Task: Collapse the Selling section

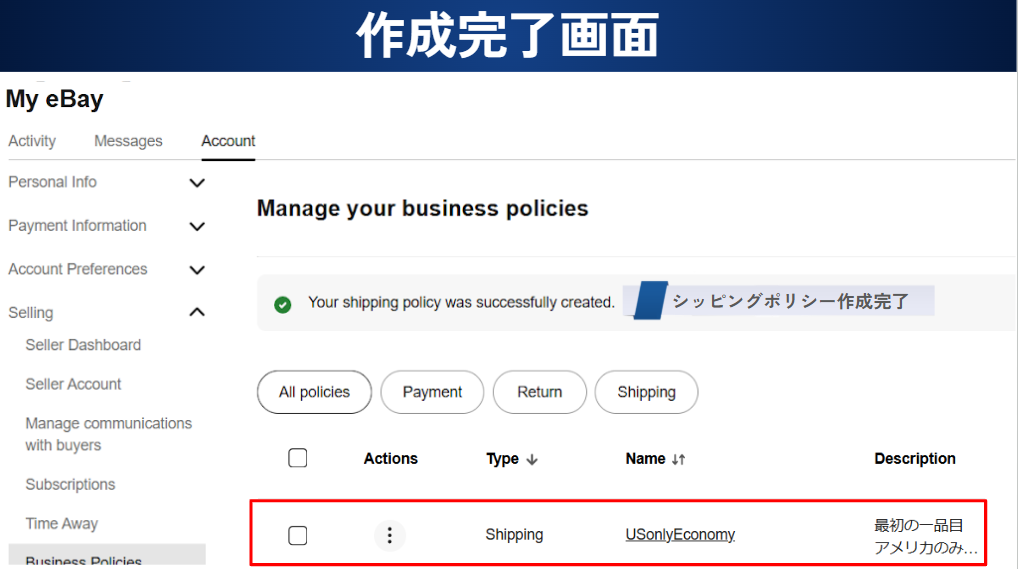Action: [197, 313]
